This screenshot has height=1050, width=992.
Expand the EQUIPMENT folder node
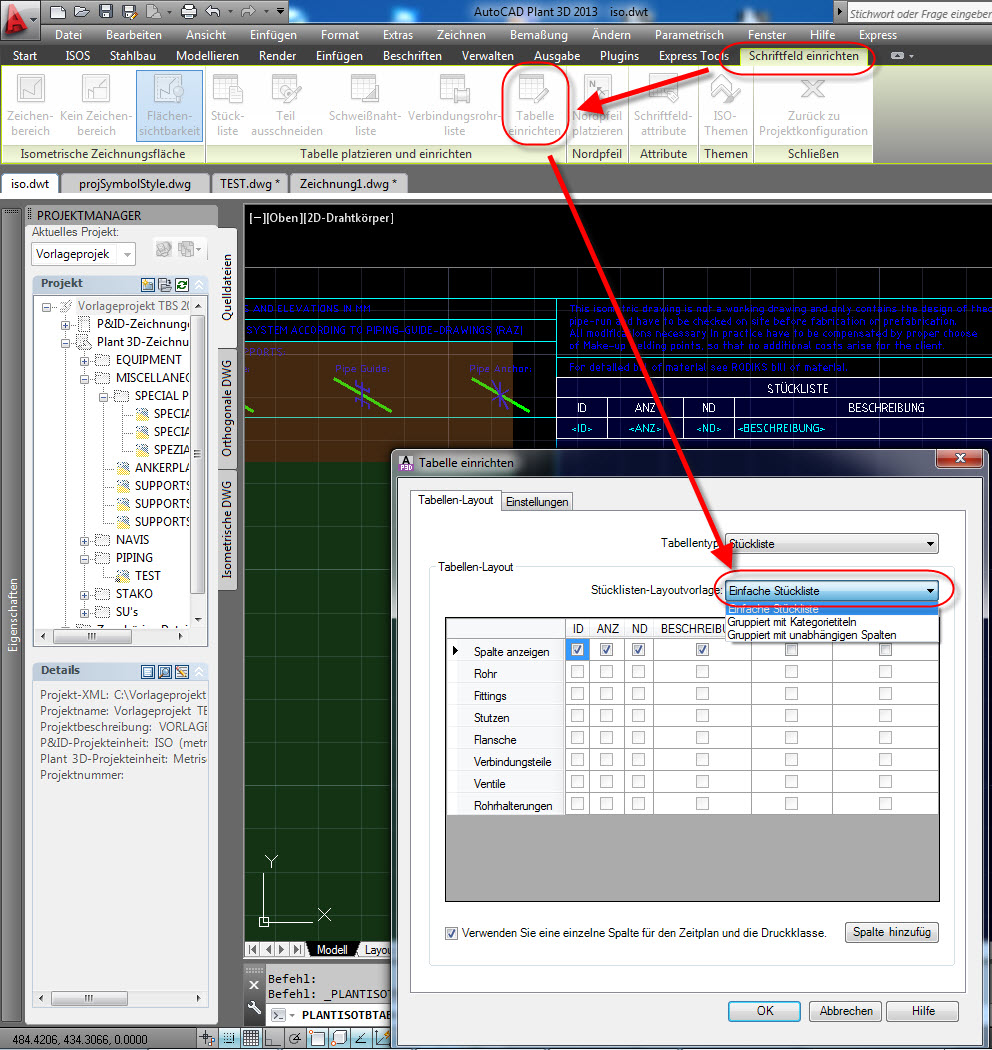click(x=84, y=361)
